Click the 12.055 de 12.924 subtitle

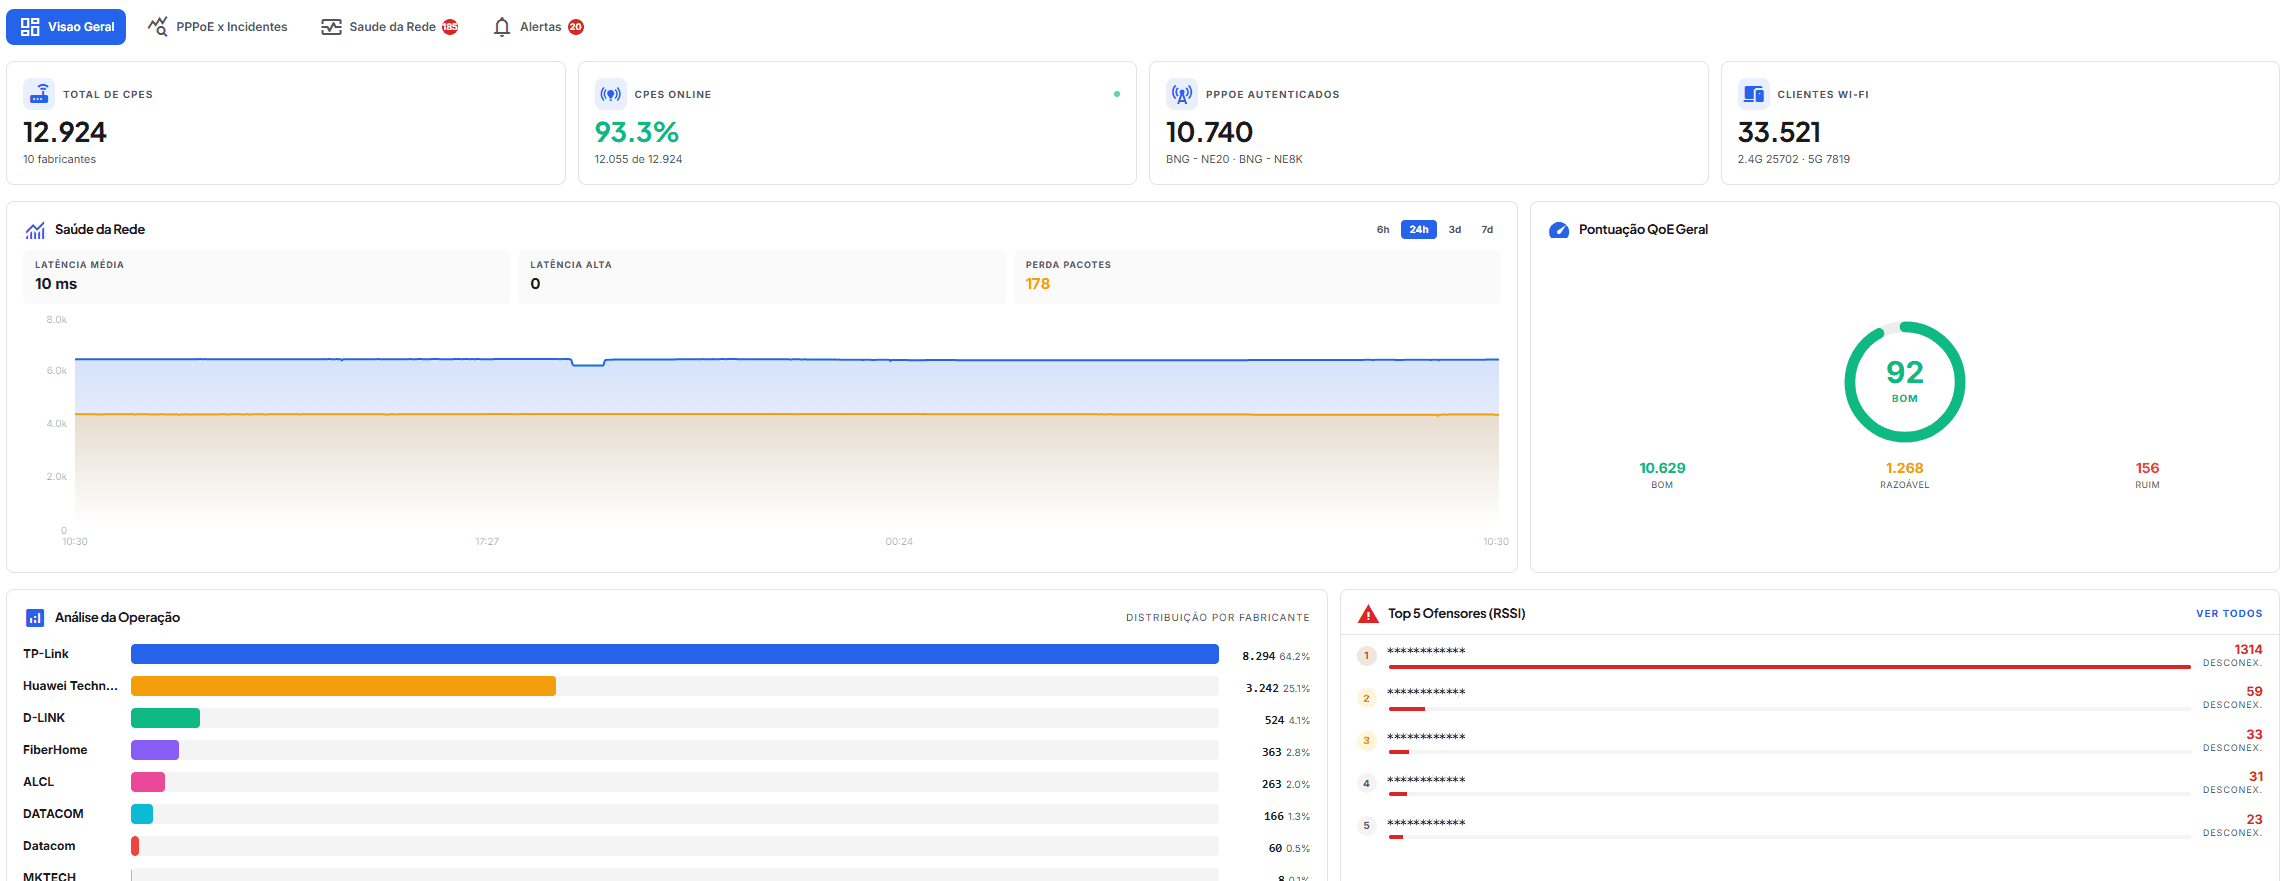[639, 159]
